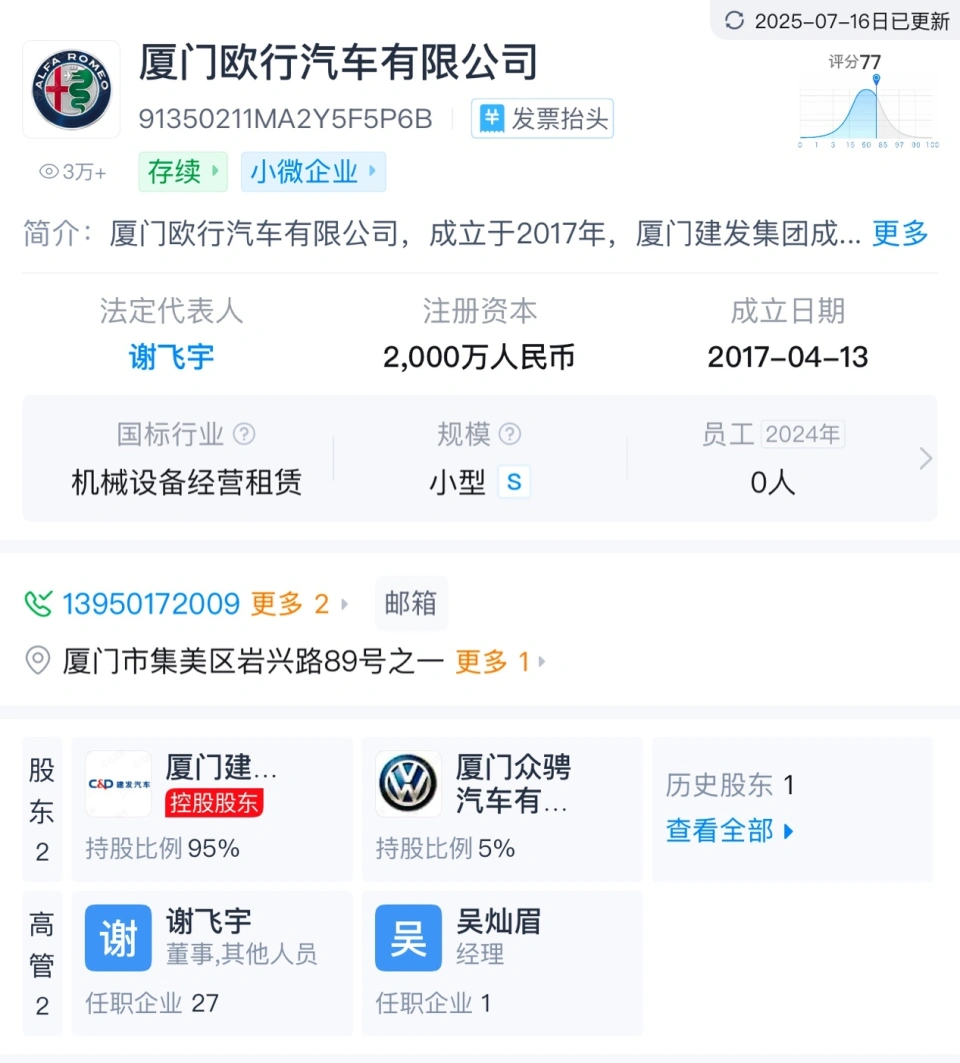Open shareholder 厦门众骋汽车有... card
The width and height of the screenshot is (960, 1063).
(x=502, y=809)
